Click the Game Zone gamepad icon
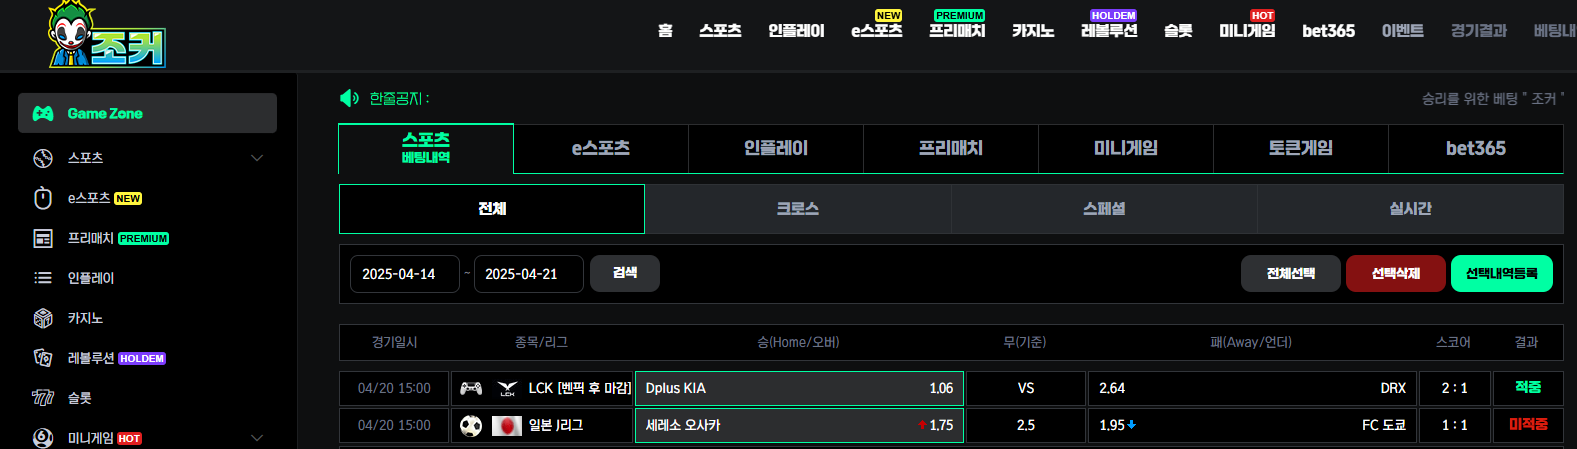This screenshot has width=1577, height=449. 43,114
